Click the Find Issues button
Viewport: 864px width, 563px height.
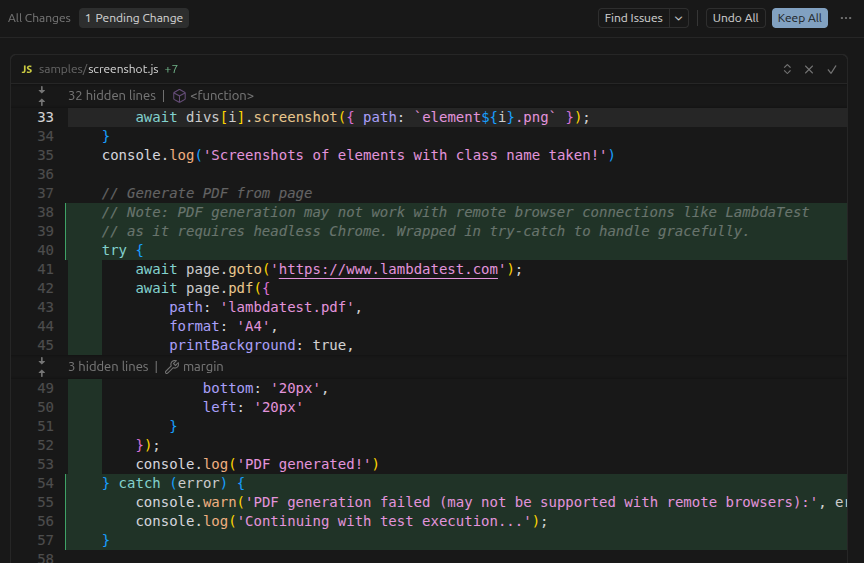point(634,18)
